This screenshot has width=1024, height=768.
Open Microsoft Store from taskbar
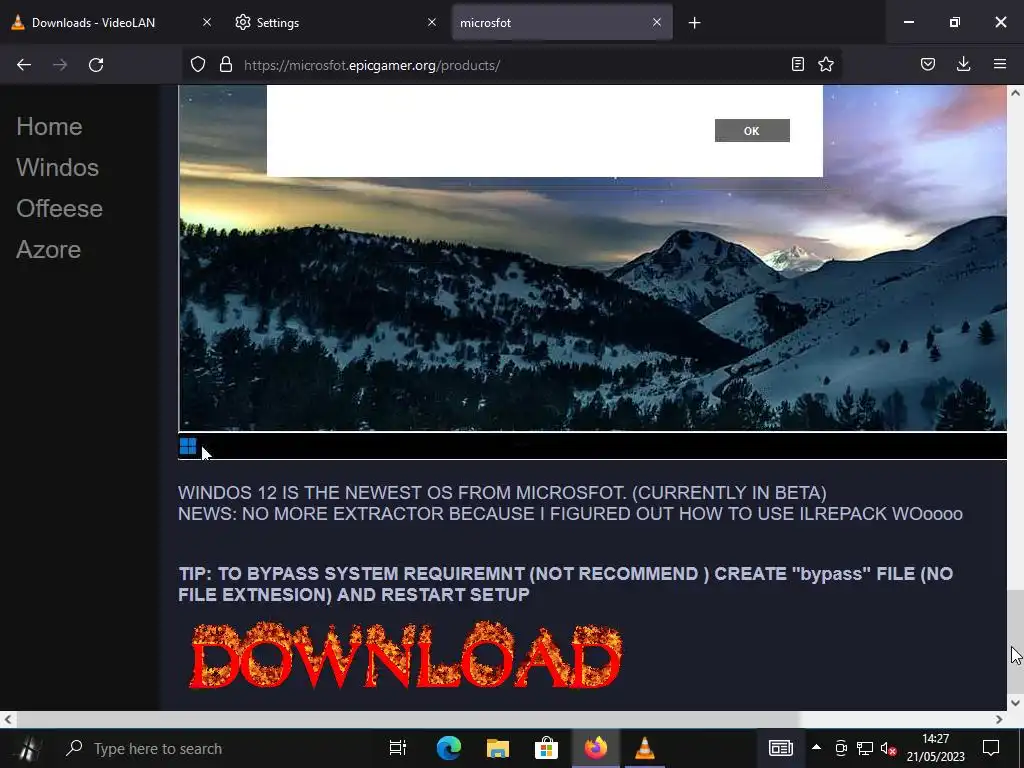coord(547,748)
